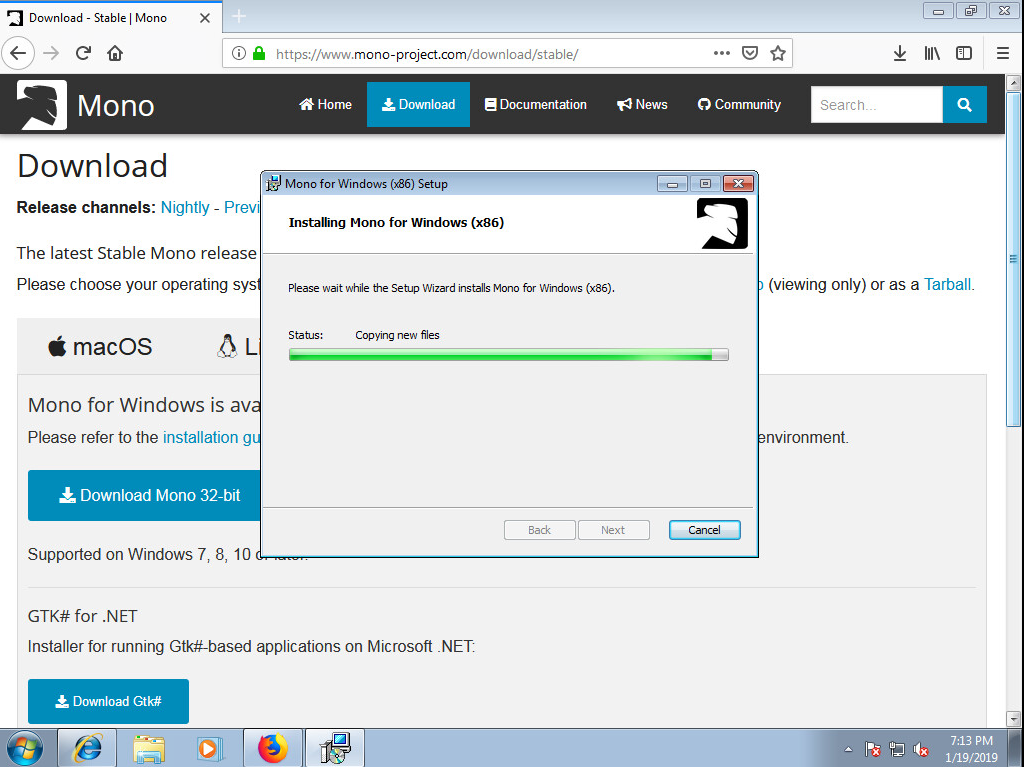Open the Download nav item
The width and height of the screenshot is (1024, 767).
[418, 105]
